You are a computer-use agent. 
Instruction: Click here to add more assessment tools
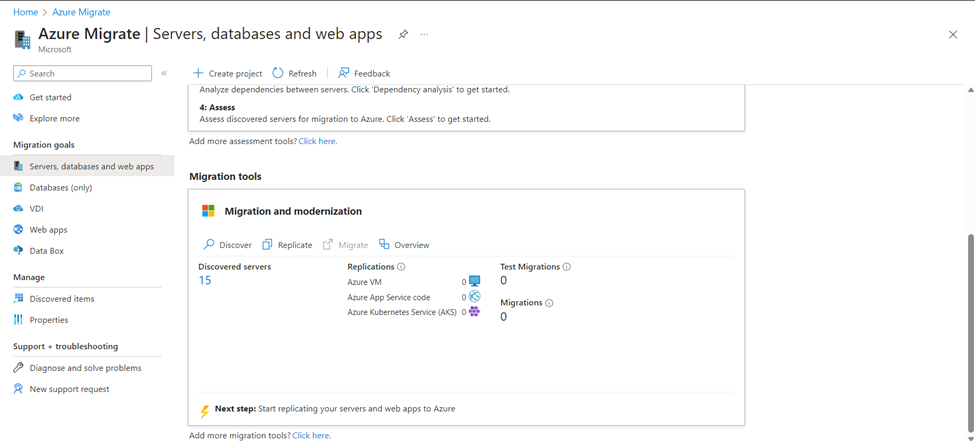point(318,141)
